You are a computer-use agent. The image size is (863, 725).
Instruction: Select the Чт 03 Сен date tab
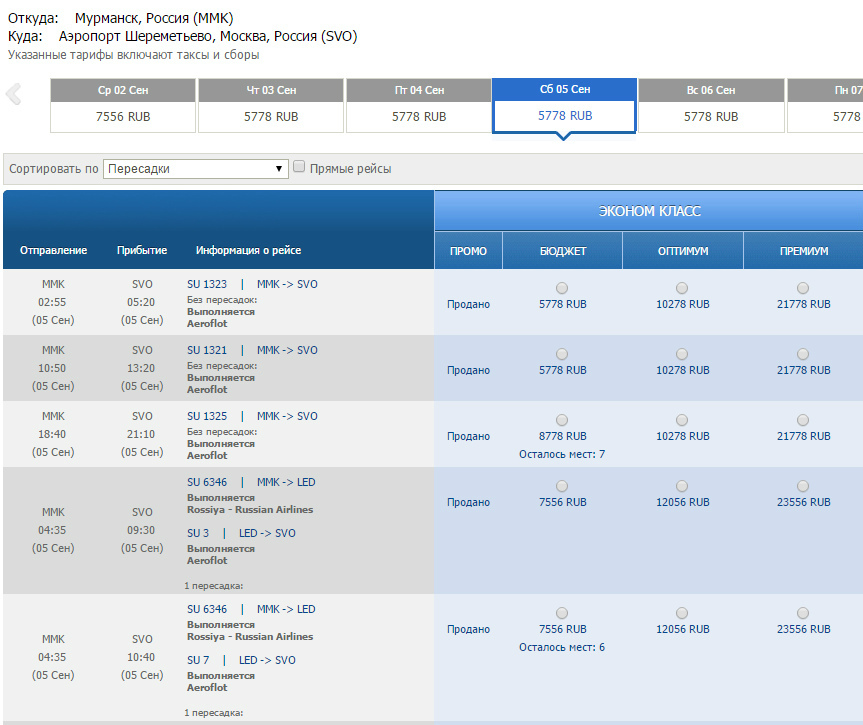pyautogui.click(x=271, y=106)
